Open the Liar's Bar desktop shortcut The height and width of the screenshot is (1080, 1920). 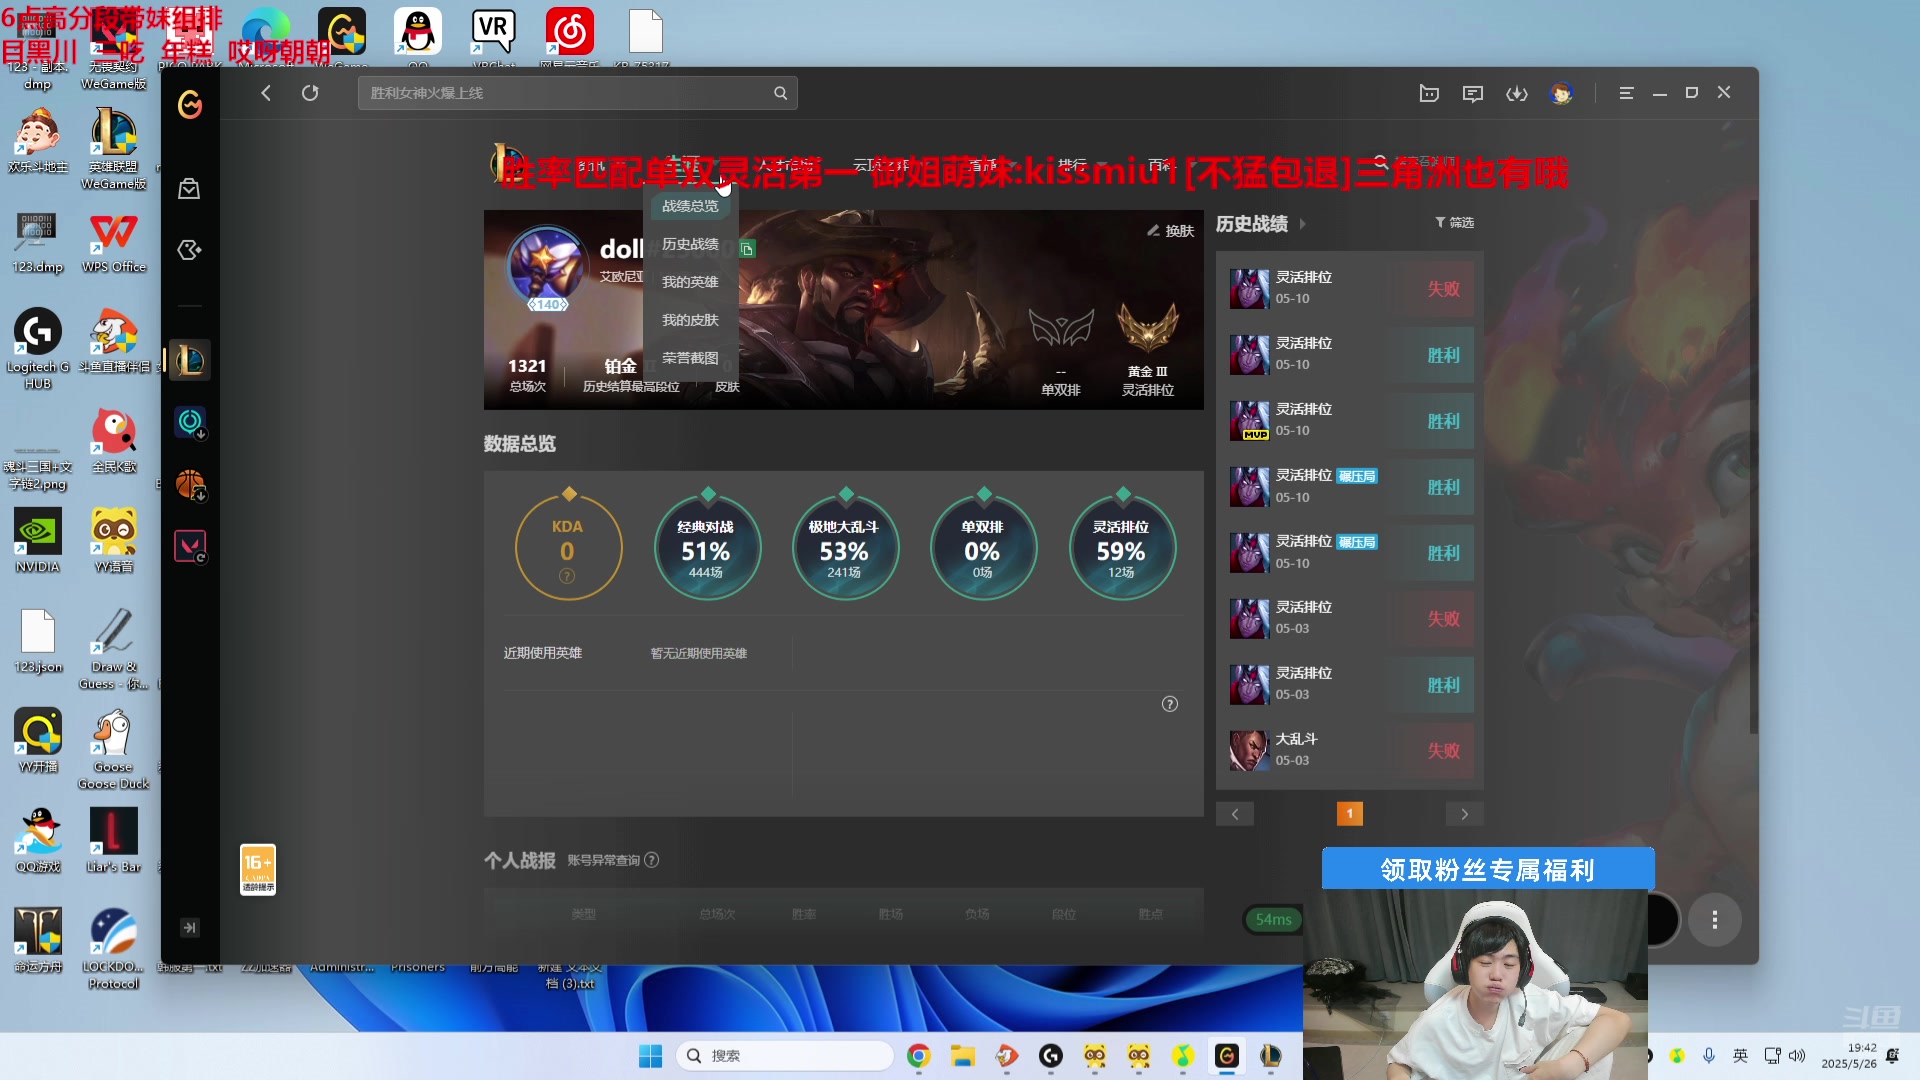click(114, 840)
